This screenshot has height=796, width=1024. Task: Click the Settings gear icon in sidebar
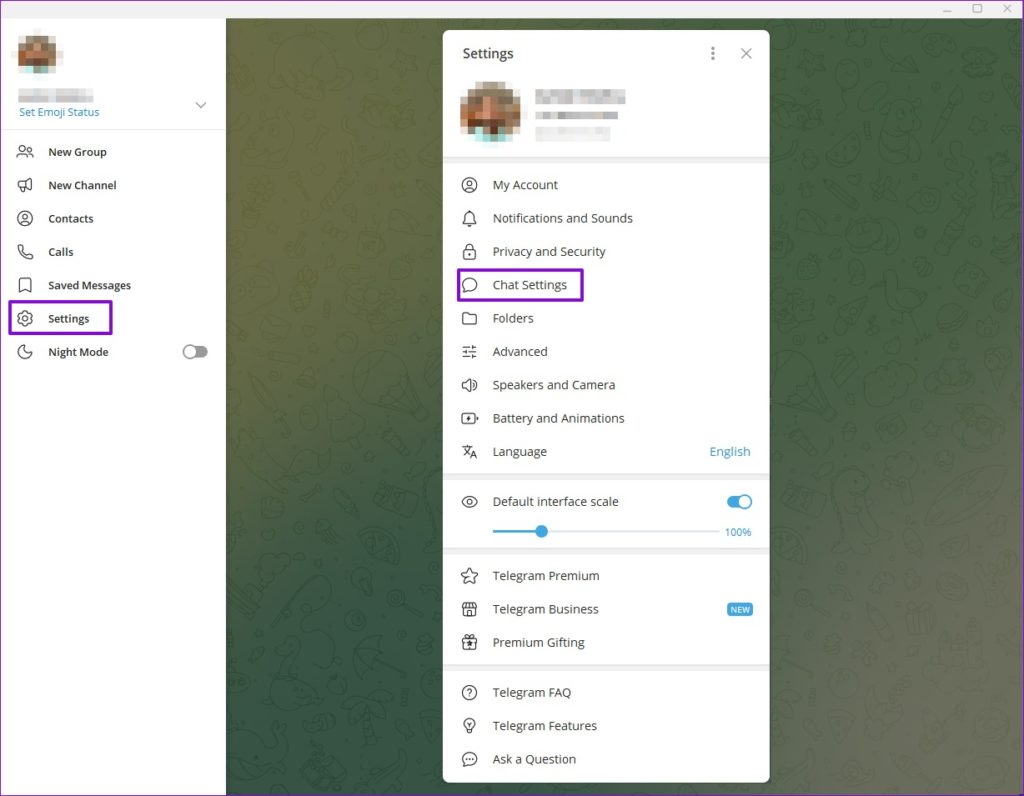pos(25,318)
